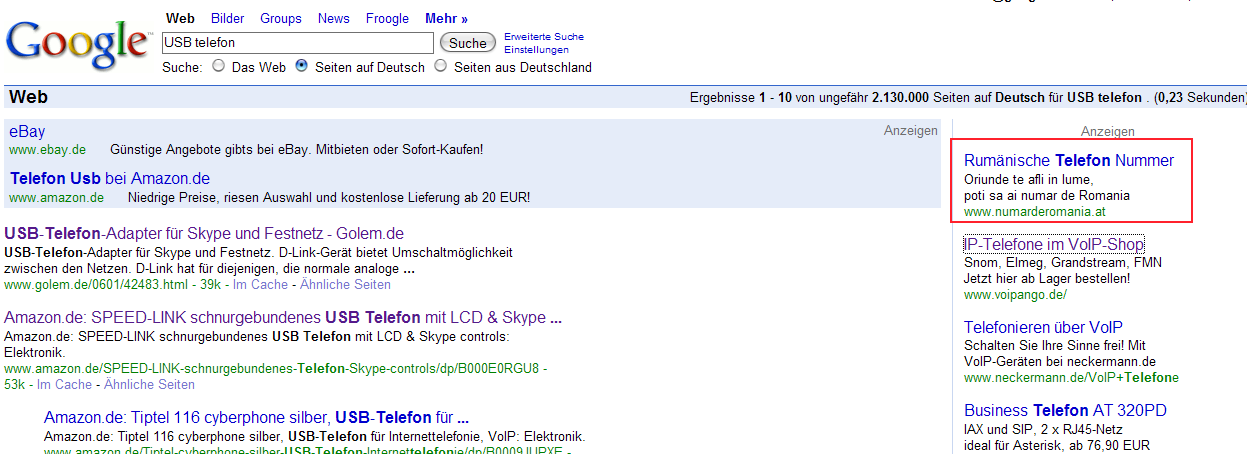Select the 'Das Web' radio button
This screenshot has height=454, width=1247.
point(218,67)
